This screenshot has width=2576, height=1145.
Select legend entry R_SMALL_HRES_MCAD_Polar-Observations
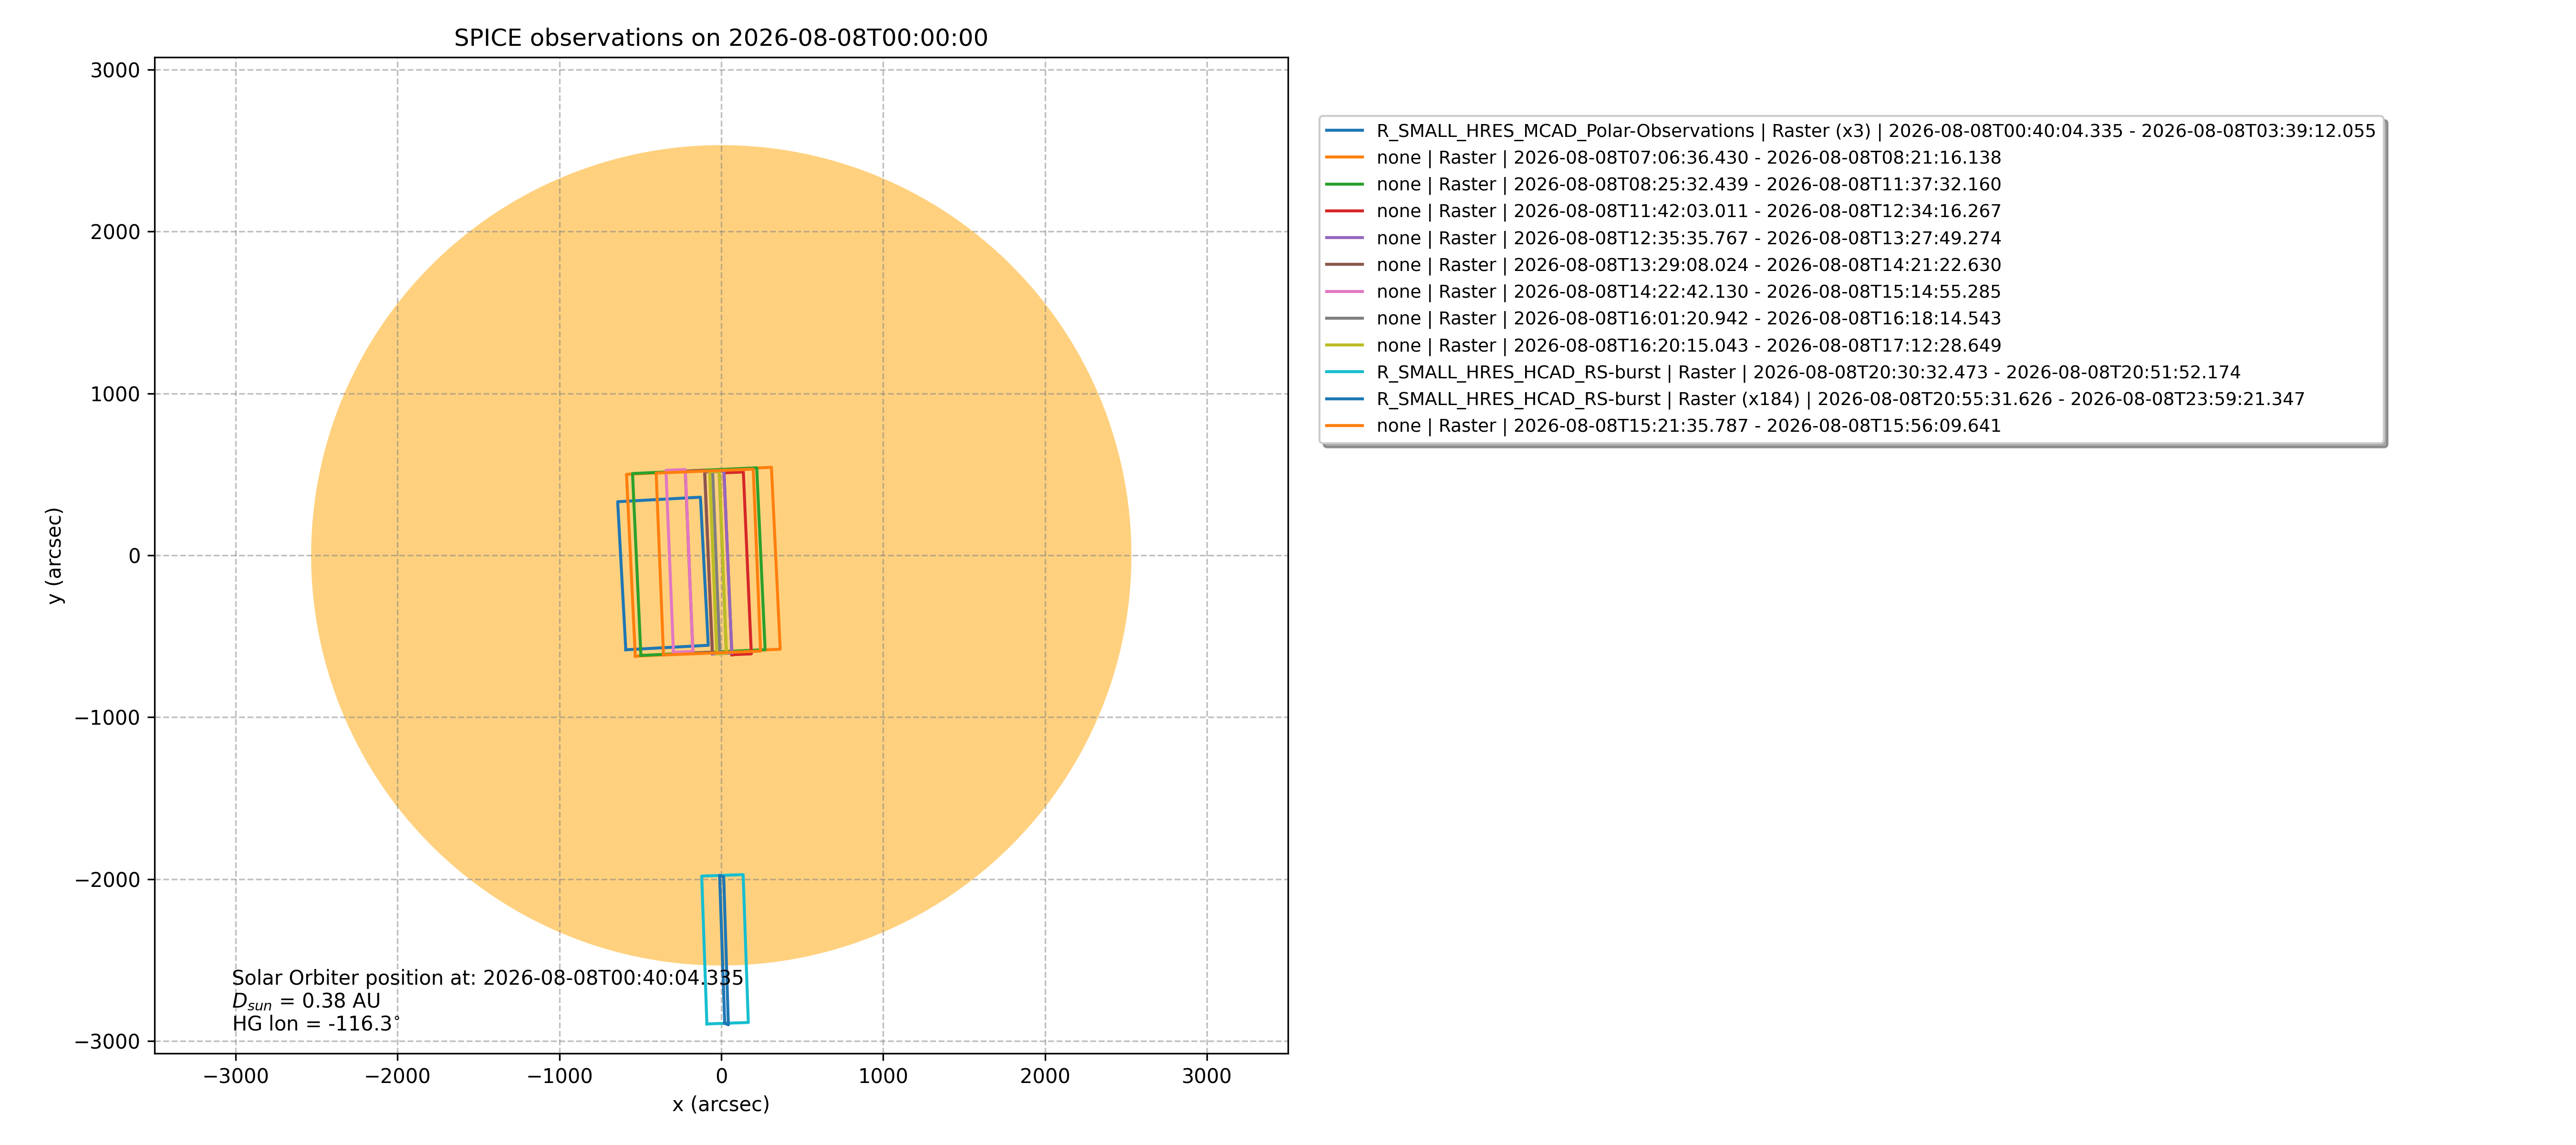tap(1850, 131)
